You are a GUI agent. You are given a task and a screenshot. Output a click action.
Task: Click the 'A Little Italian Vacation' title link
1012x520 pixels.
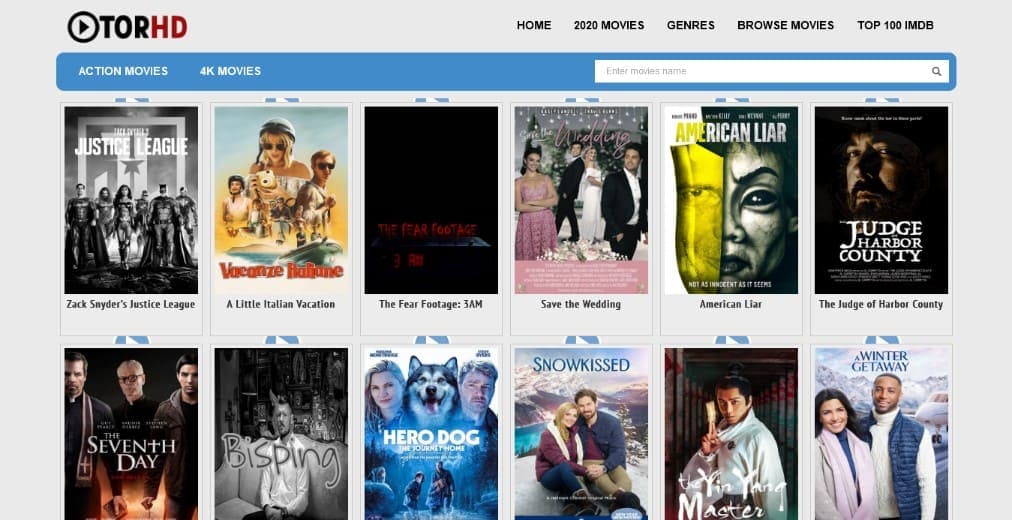pos(281,304)
